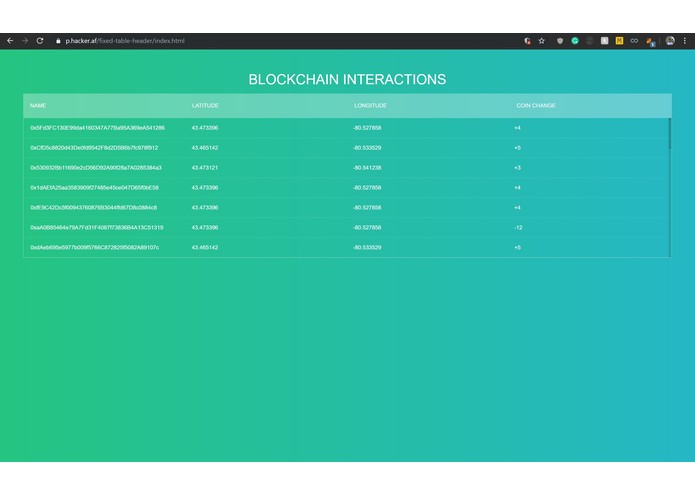Click latitude value 43.473121
Viewport: 695px width, 494px height.
coord(205,167)
